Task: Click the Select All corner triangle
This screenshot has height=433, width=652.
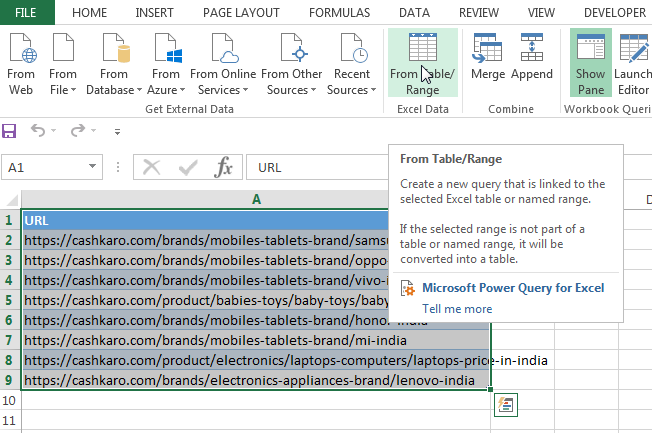Action: click(11, 199)
